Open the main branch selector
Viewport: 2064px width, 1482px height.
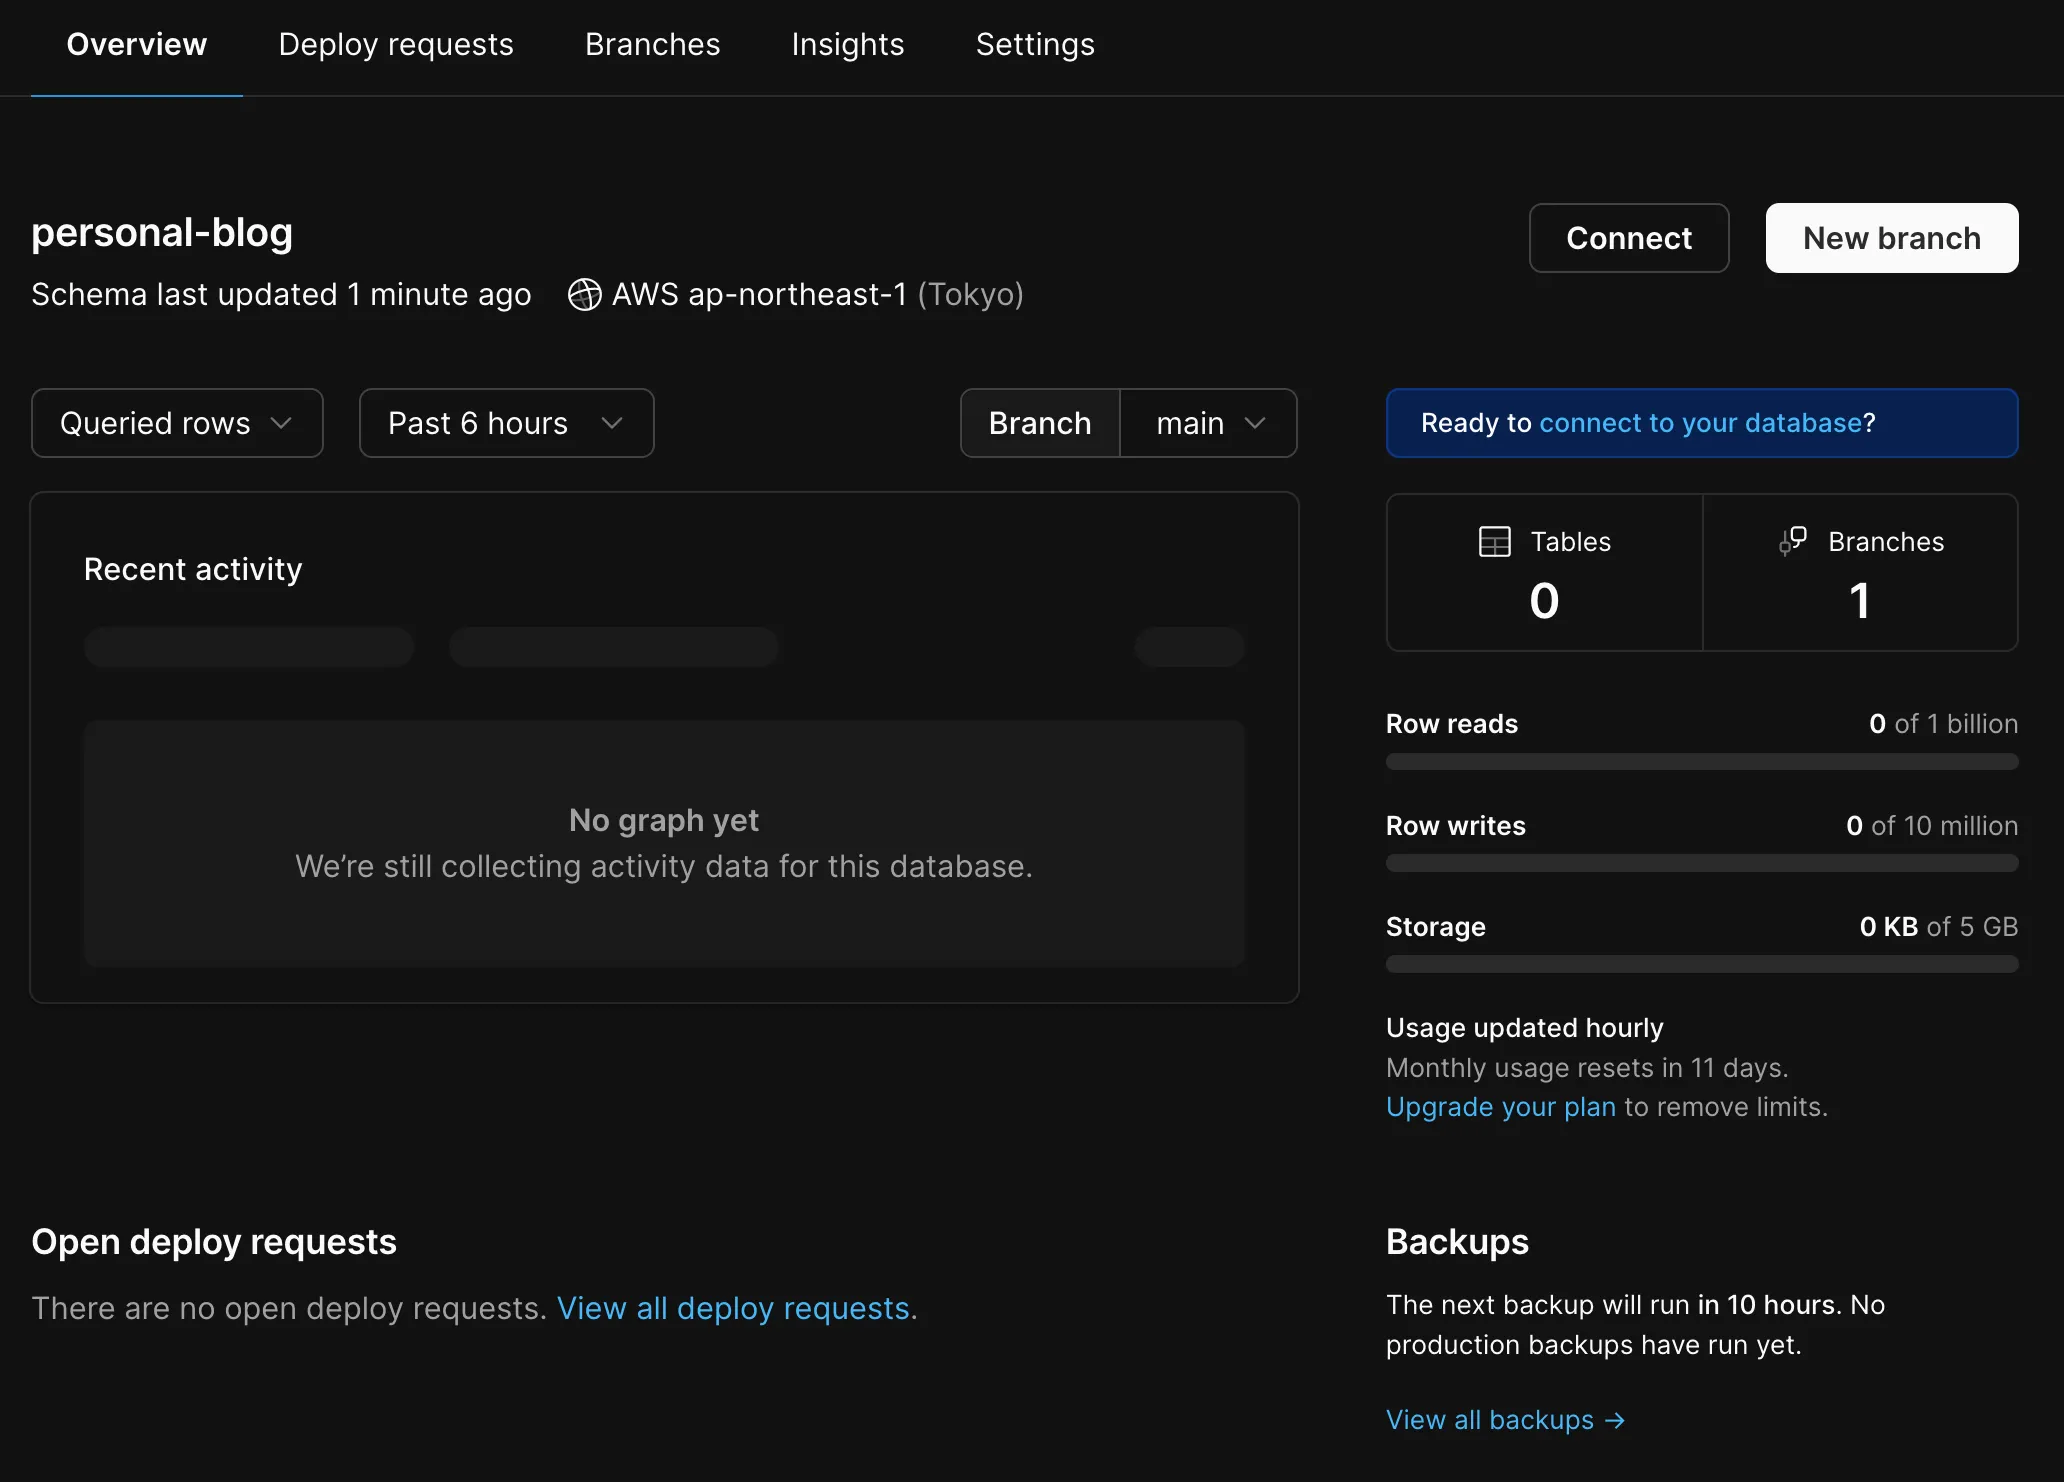(x=1209, y=423)
